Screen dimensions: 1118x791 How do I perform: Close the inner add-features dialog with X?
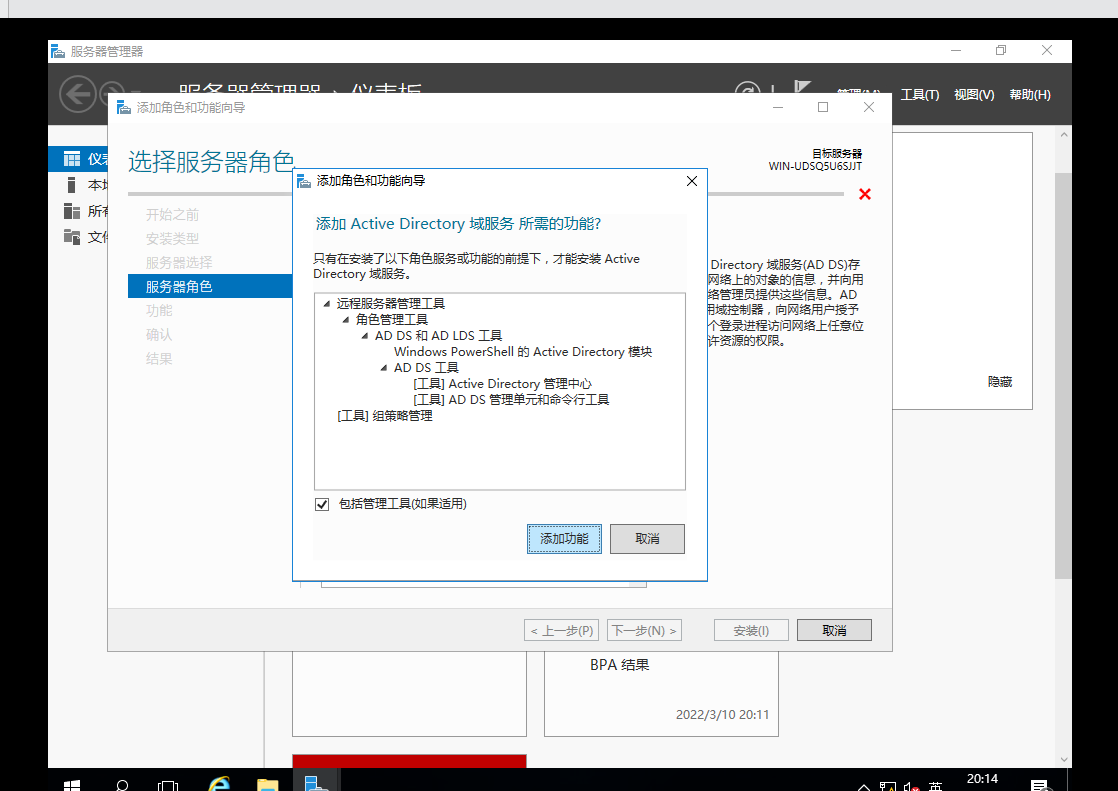[692, 181]
